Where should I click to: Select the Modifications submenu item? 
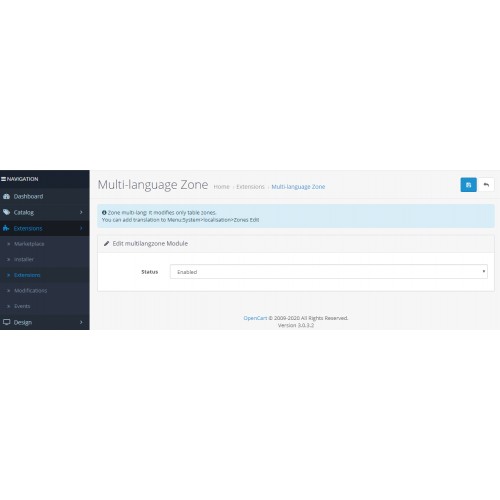pos(30,290)
